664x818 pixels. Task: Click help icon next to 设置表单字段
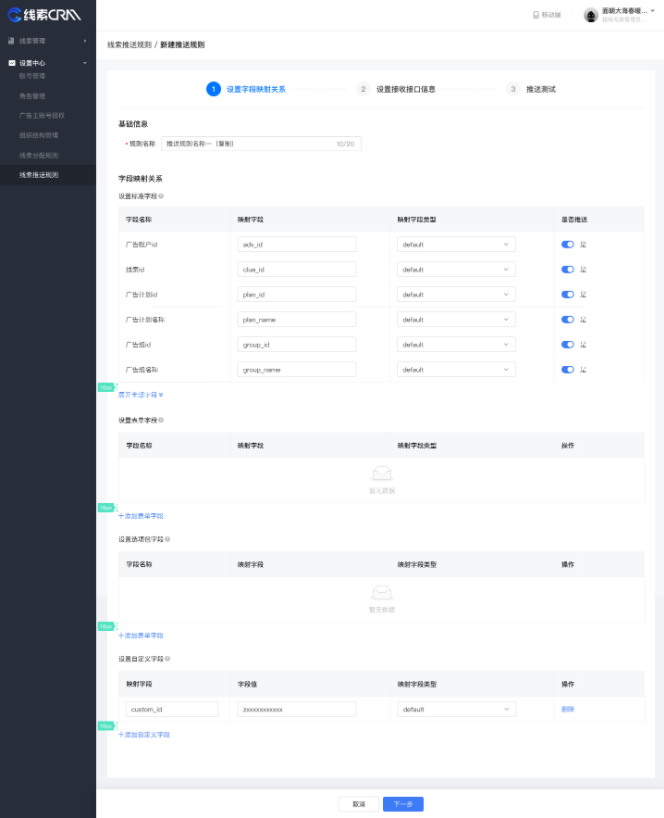tap(162, 420)
